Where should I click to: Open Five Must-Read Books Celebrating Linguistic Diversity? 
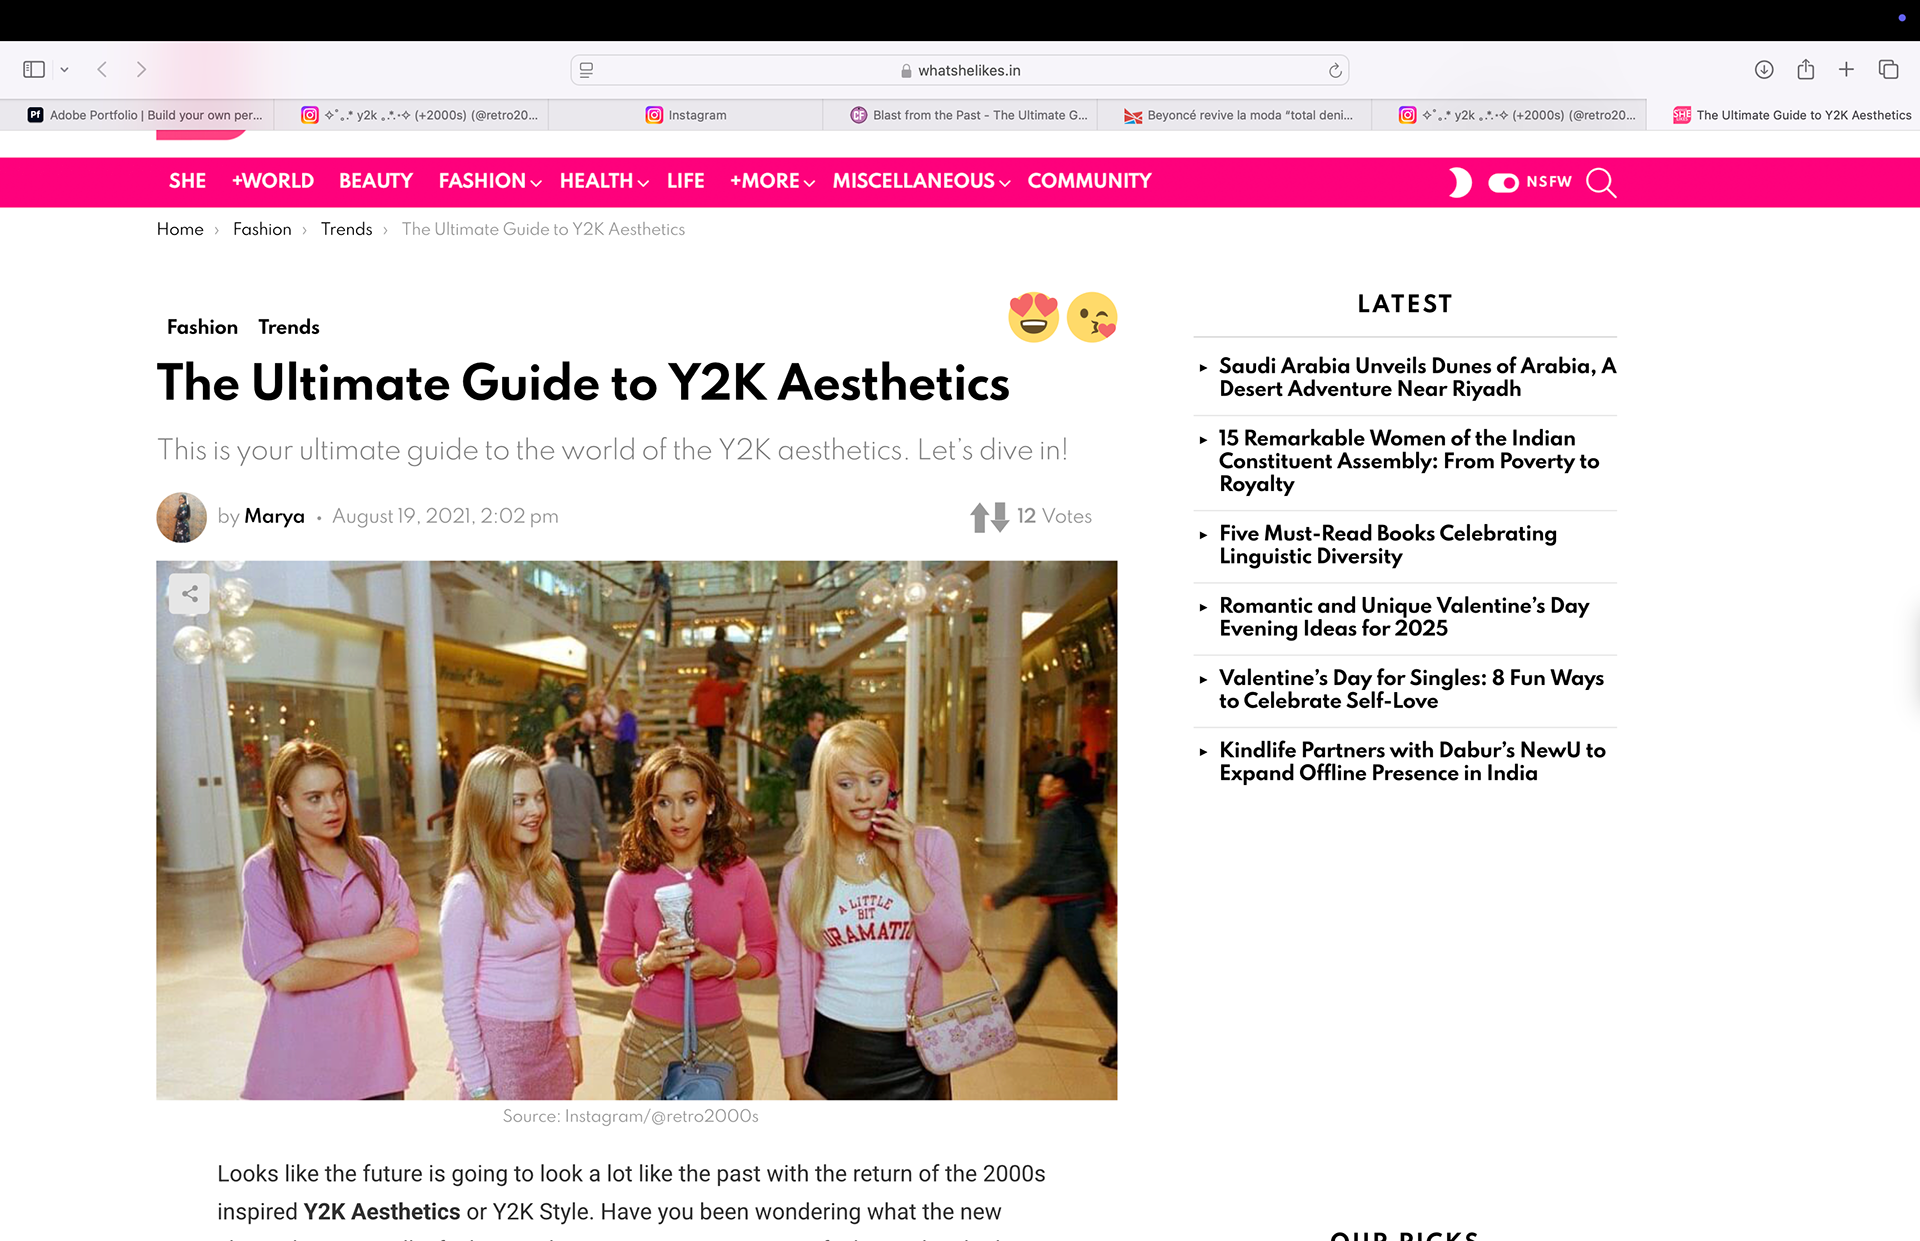[1387, 544]
